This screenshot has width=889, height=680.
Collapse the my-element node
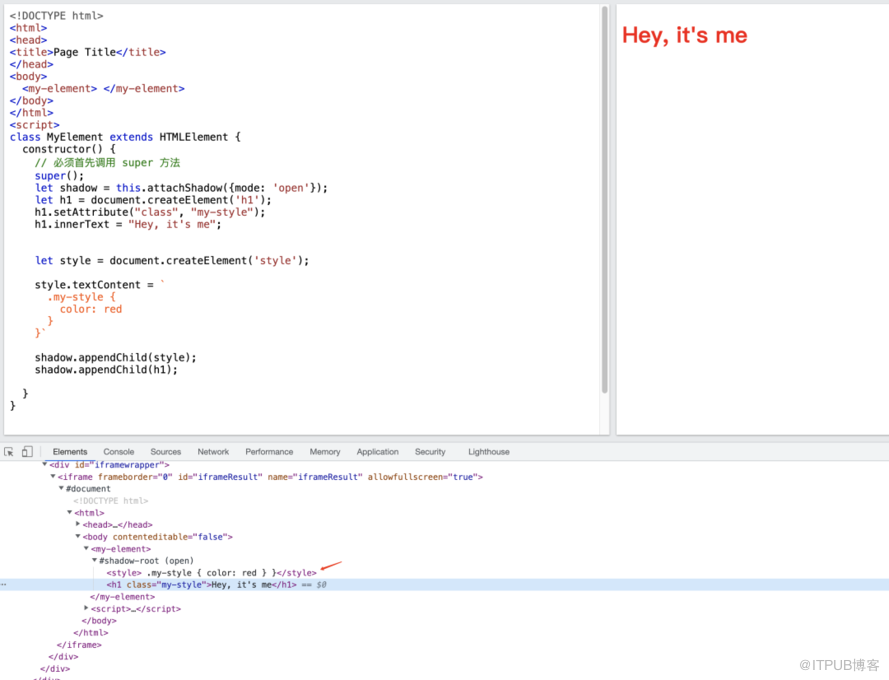[86, 549]
